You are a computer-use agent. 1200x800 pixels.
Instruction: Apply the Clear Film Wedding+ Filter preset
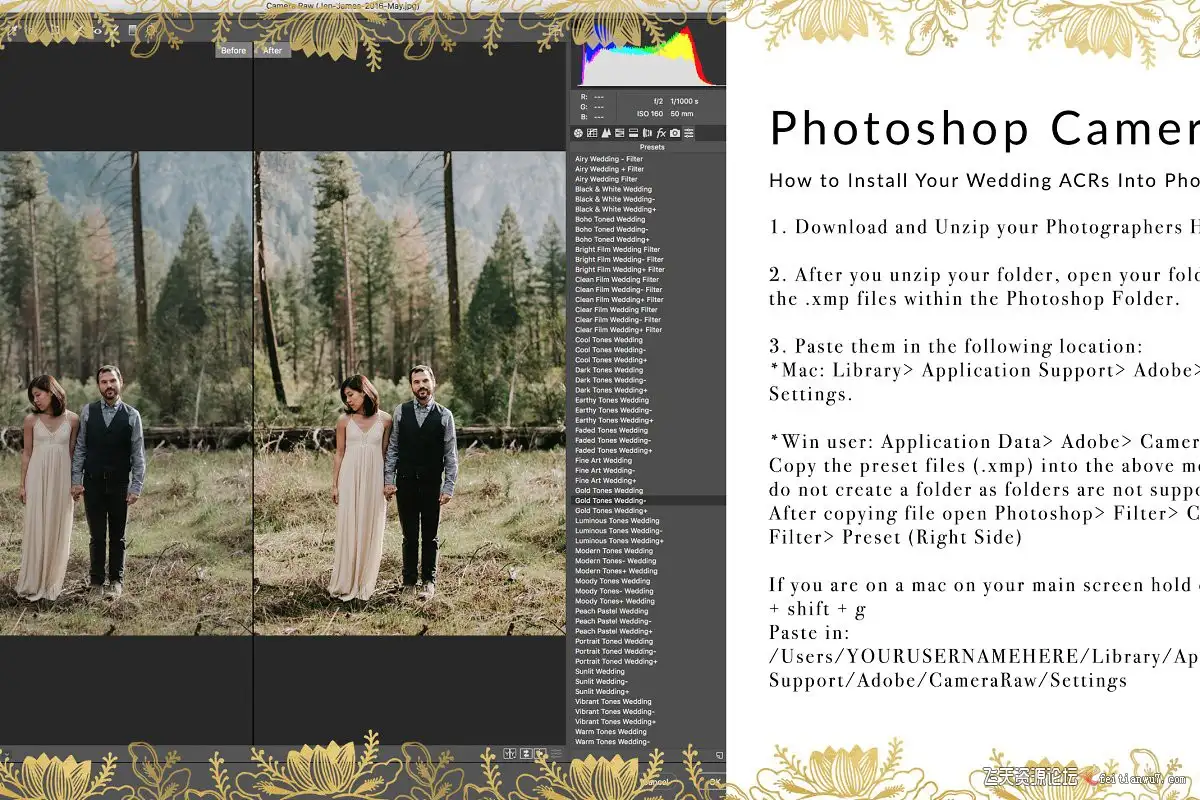[x=618, y=329]
